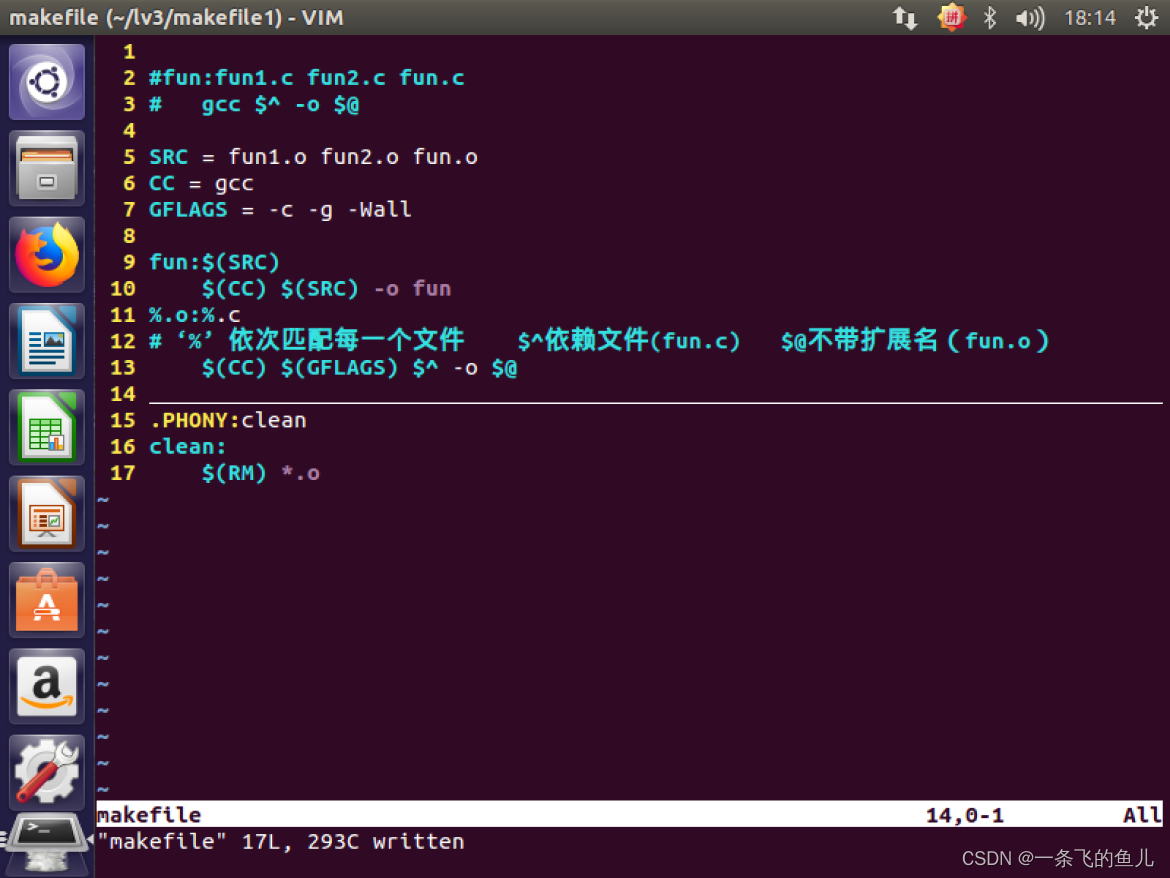Screen dimensions: 1170x878
Task: Open the clock showing 18:14
Action: click(x=1089, y=17)
